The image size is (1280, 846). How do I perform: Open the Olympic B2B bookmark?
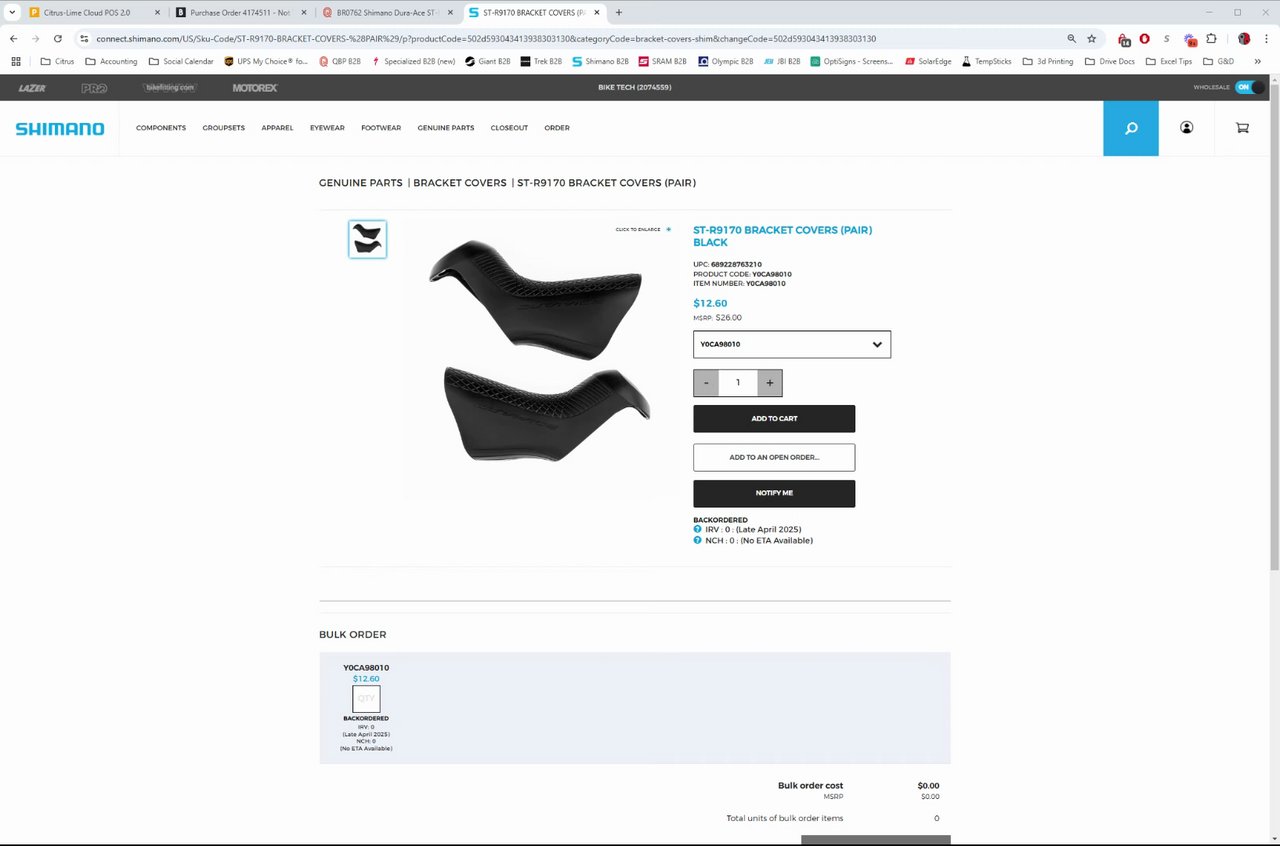(725, 61)
